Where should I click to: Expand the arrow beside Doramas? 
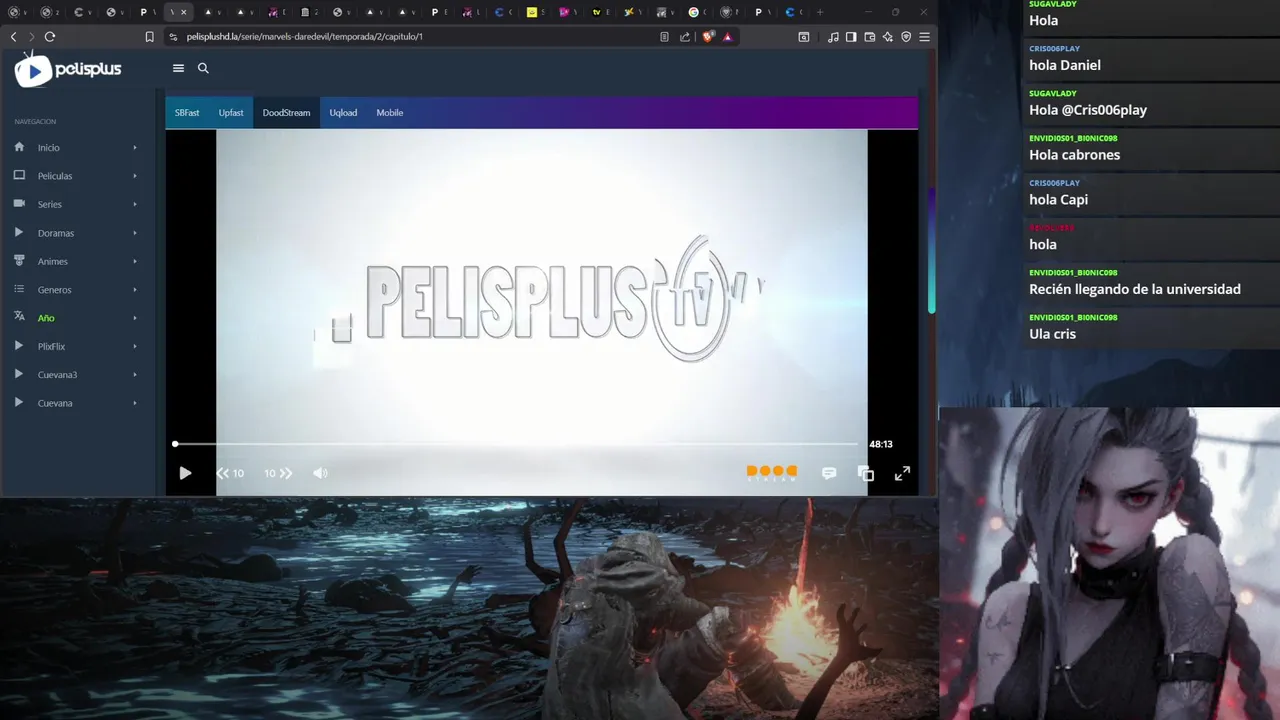pyautogui.click(x=135, y=233)
